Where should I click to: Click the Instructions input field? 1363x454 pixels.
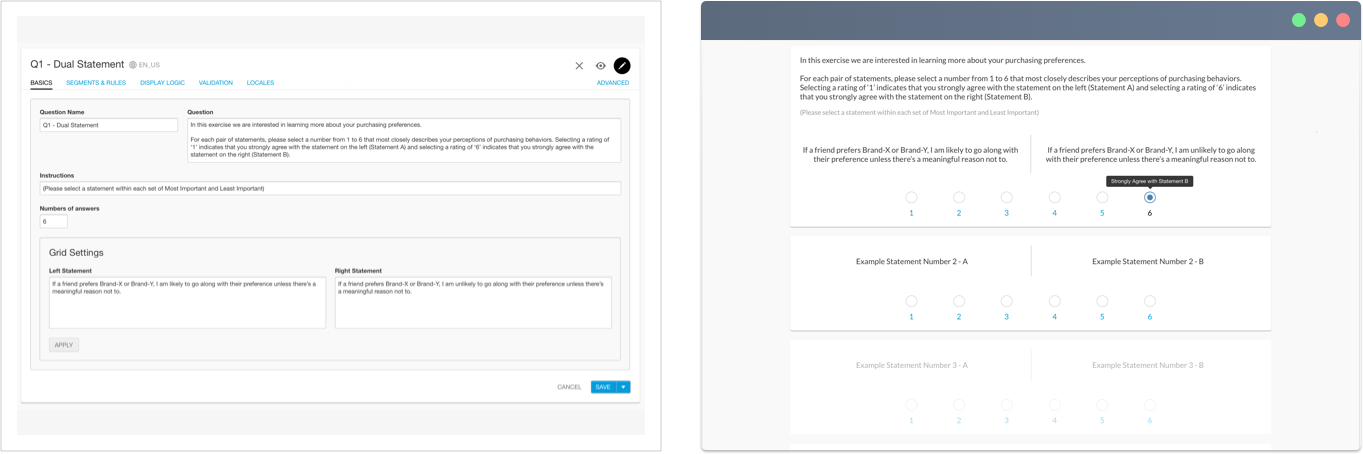(x=330, y=188)
